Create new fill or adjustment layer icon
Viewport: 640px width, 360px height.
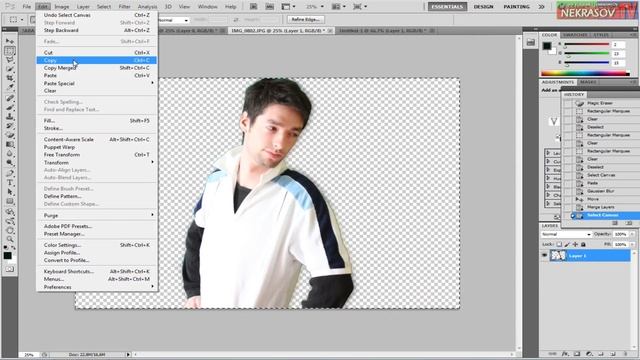[589, 354]
